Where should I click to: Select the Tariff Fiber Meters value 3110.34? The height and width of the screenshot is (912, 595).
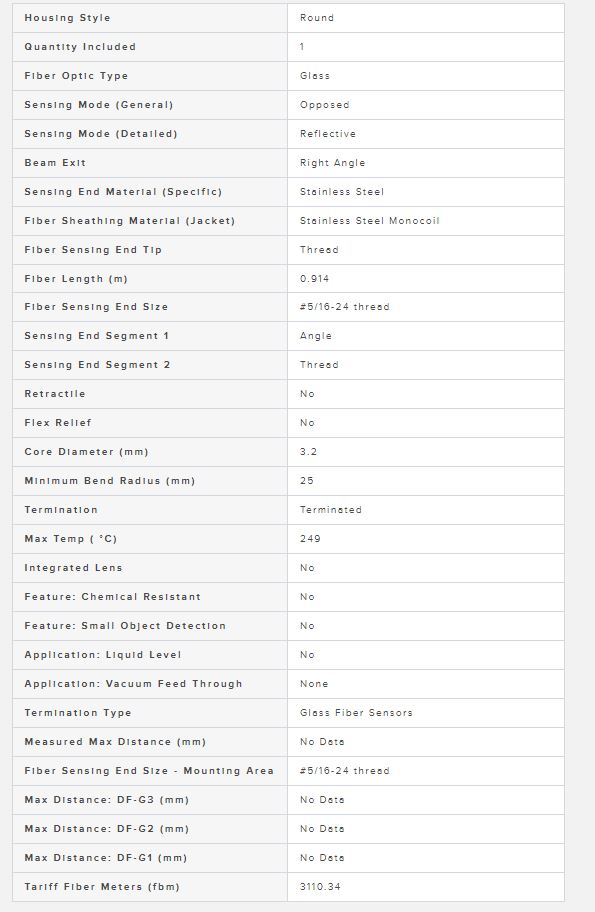[x=320, y=887]
